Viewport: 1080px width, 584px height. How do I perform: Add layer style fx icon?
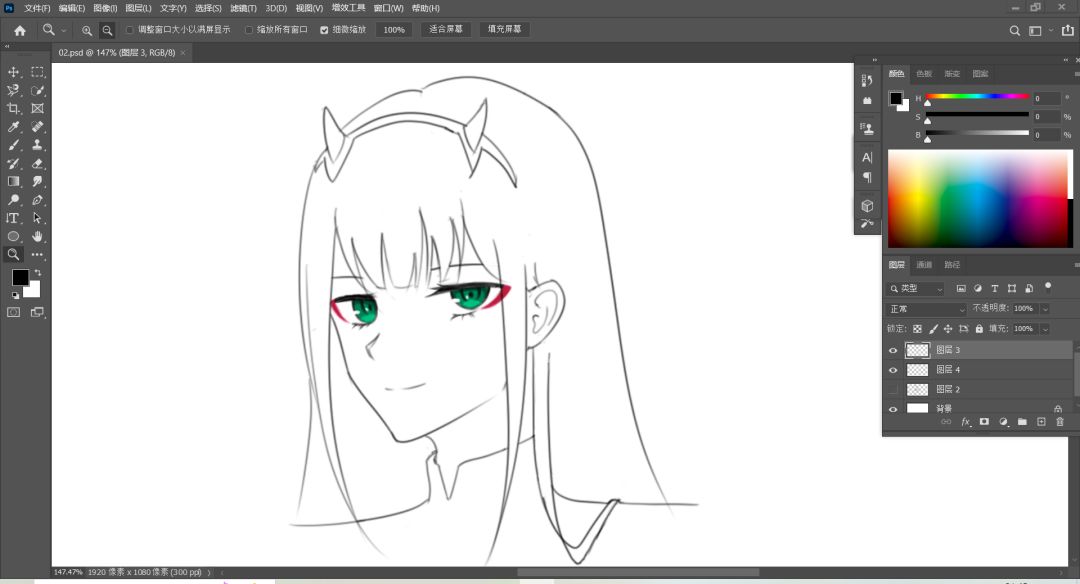tap(966, 421)
